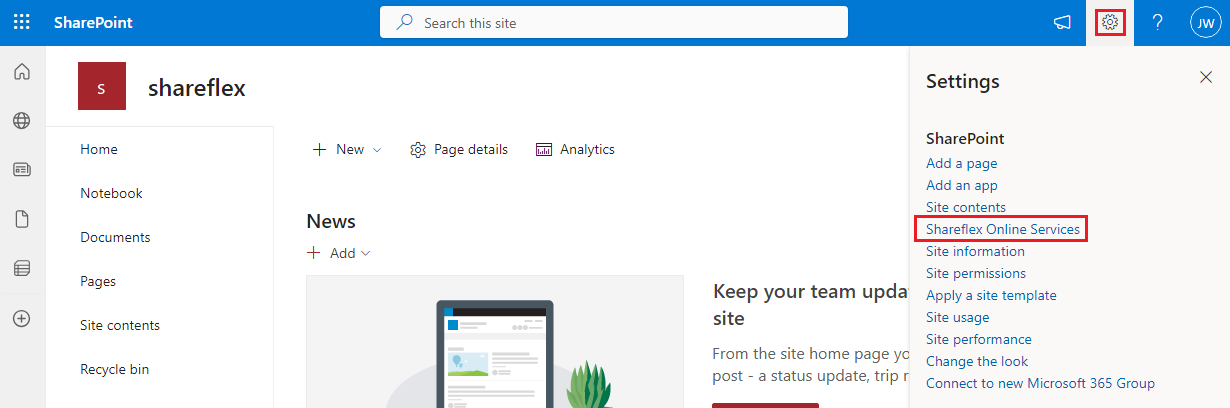Open Analytics in the command bar

click(x=575, y=149)
